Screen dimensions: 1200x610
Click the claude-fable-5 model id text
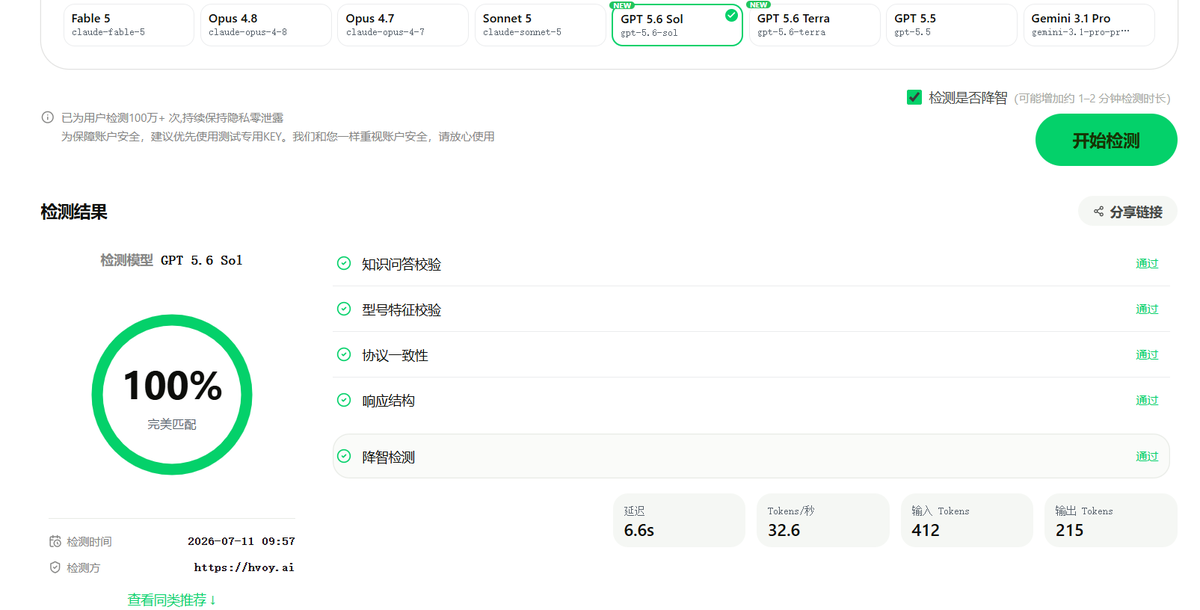click(108, 32)
